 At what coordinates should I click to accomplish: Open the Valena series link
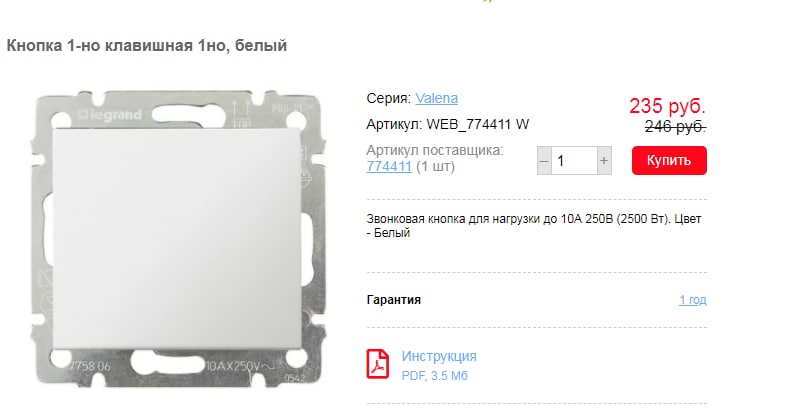436,98
